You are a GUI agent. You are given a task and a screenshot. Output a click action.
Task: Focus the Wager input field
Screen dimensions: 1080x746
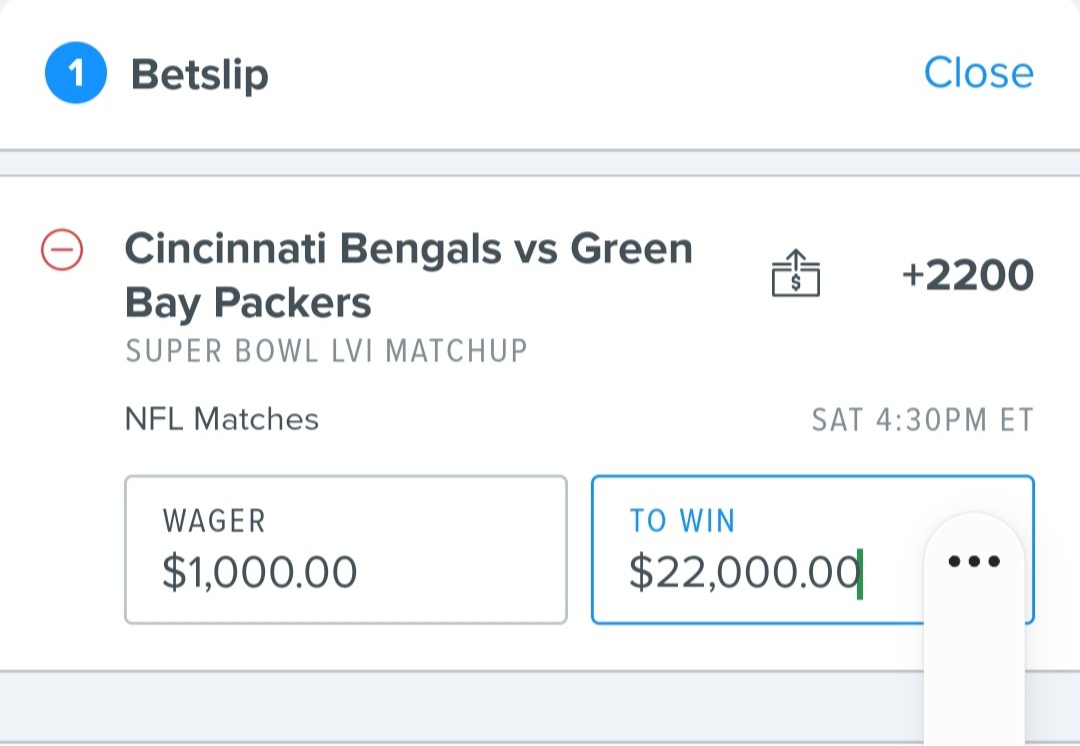(346, 550)
